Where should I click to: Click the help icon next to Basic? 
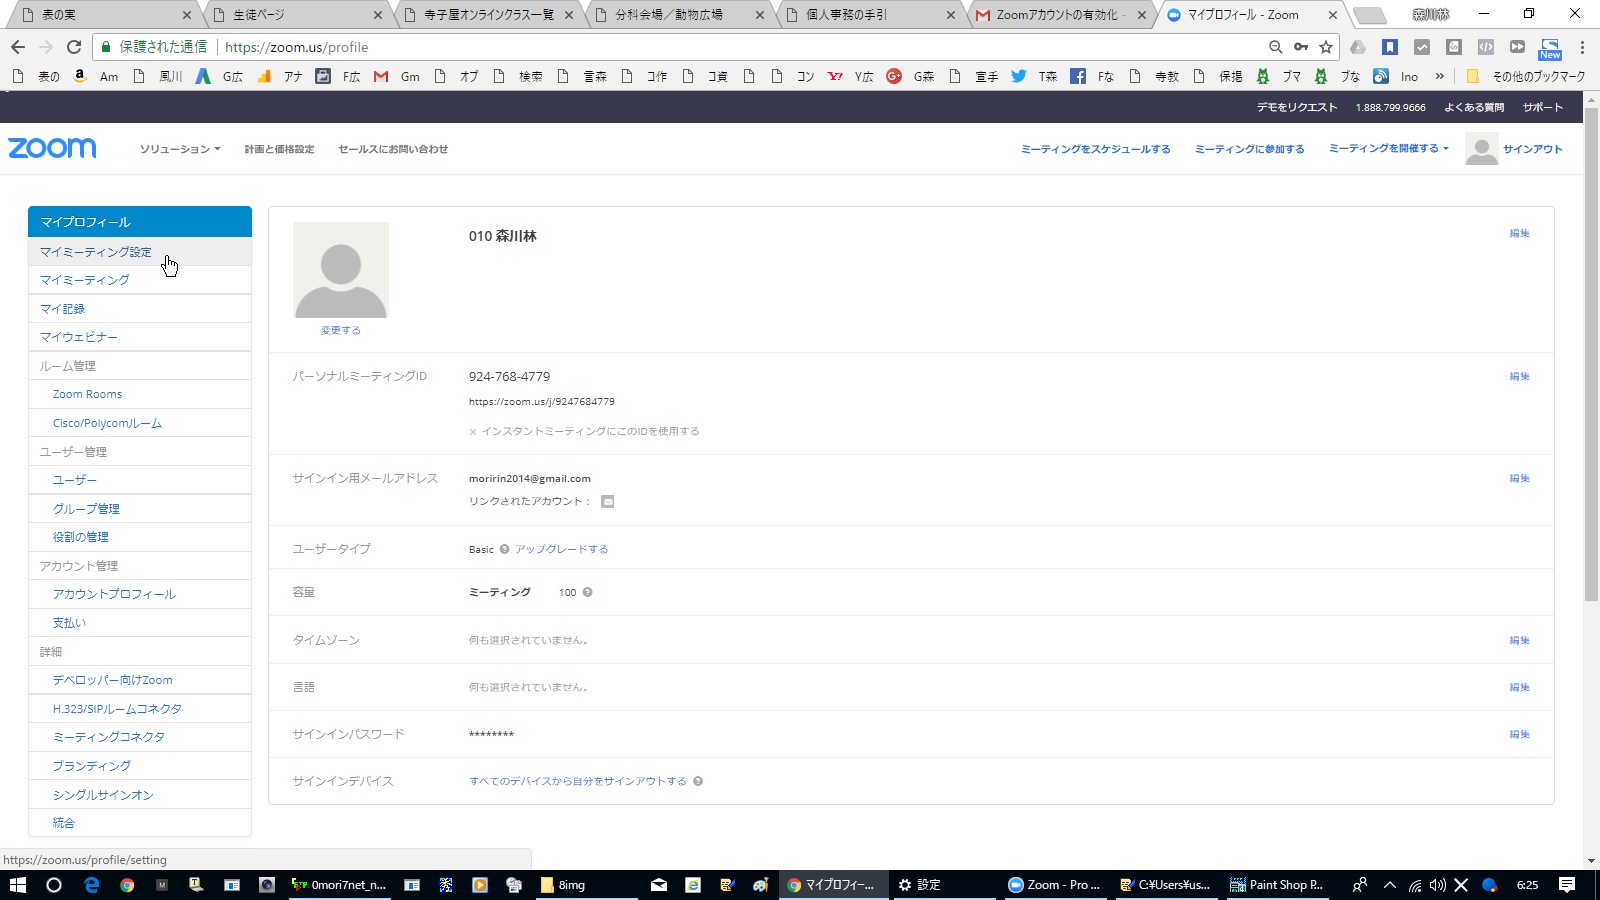pyautogui.click(x=505, y=549)
